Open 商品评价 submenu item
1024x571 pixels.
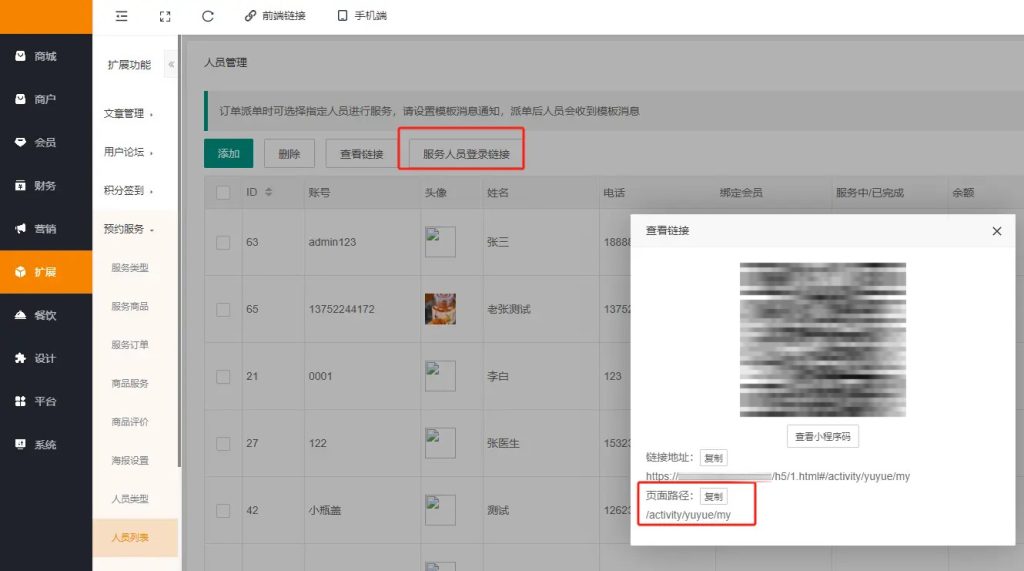pos(130,422)
